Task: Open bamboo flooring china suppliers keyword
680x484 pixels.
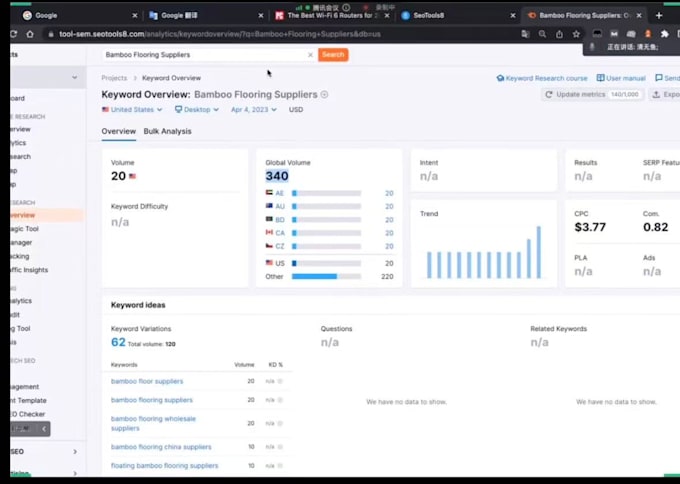Action: click(161, 447)
